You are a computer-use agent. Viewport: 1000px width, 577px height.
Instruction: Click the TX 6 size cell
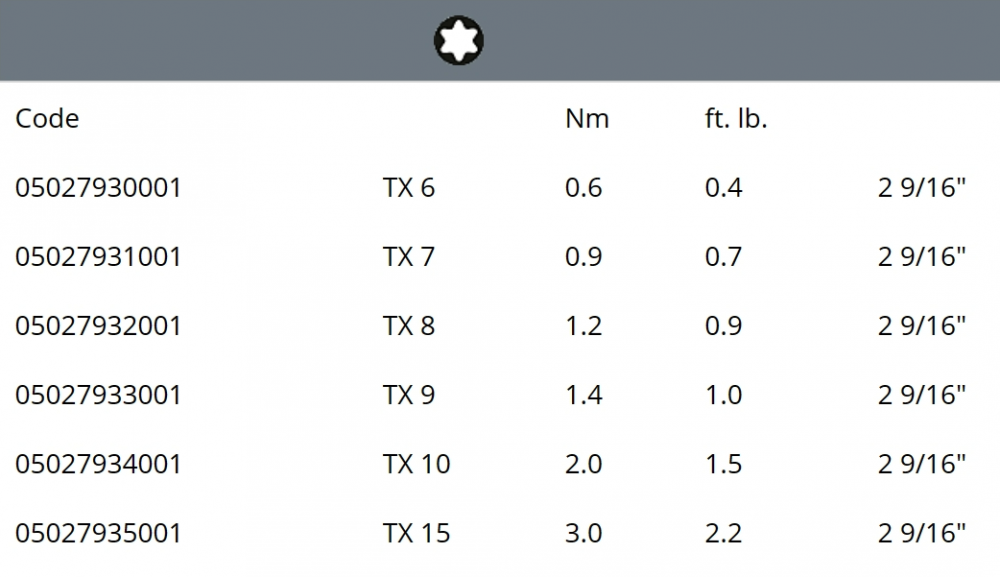click(409, 188)
